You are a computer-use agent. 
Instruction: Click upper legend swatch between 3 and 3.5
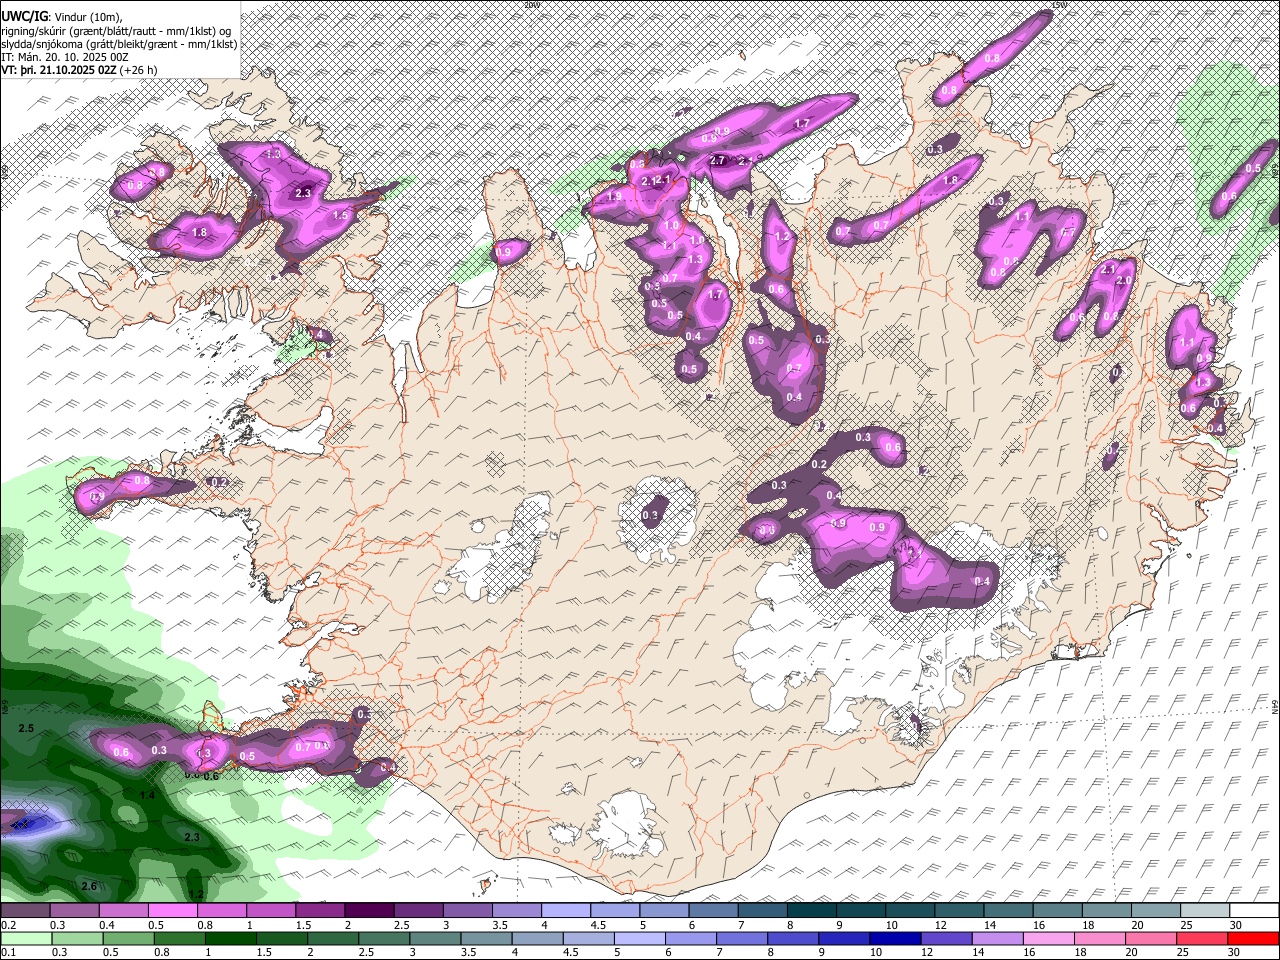click(467, 911)
